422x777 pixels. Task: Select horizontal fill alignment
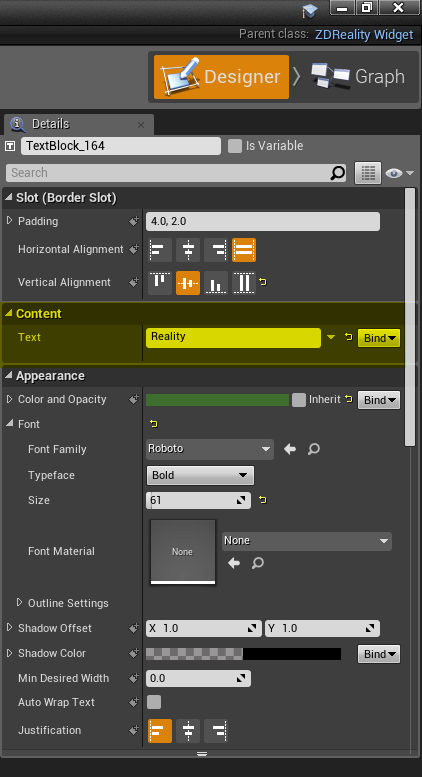pyautogui.click(x=244, y=250)
